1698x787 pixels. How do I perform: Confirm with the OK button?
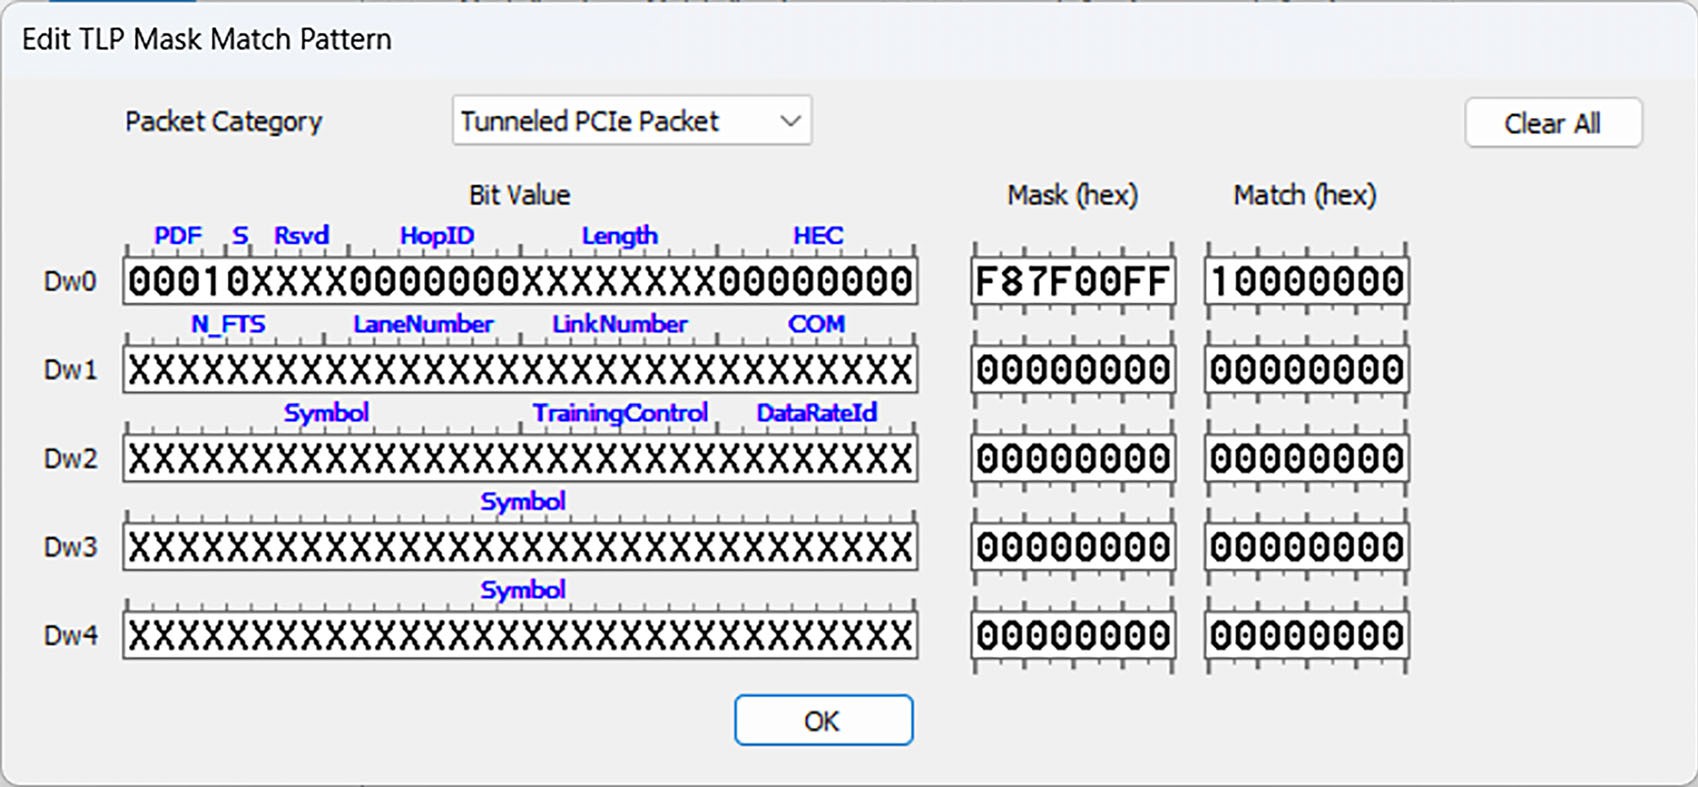(823, 720)
